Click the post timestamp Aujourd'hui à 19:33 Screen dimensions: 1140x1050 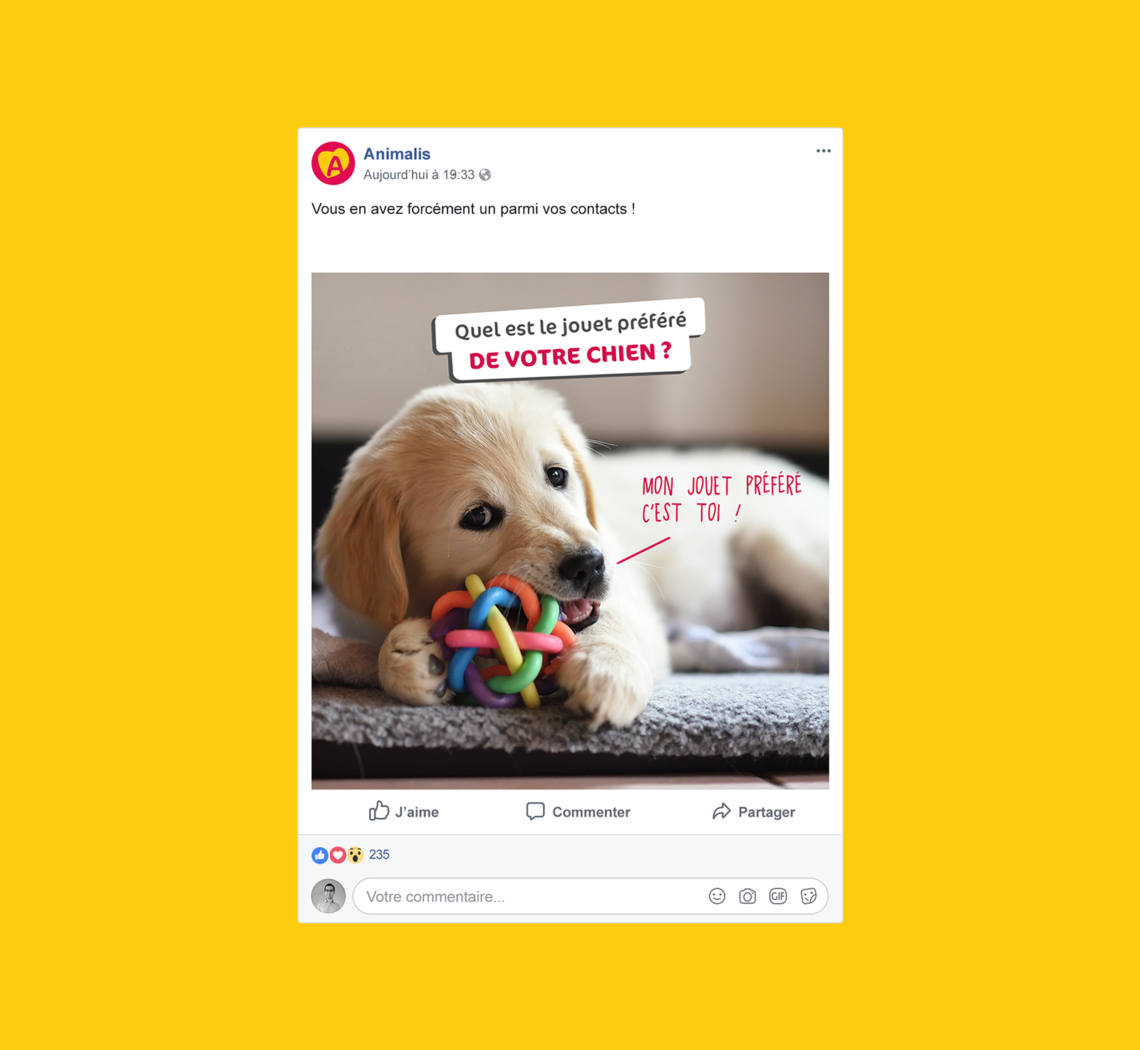point(419,175)
